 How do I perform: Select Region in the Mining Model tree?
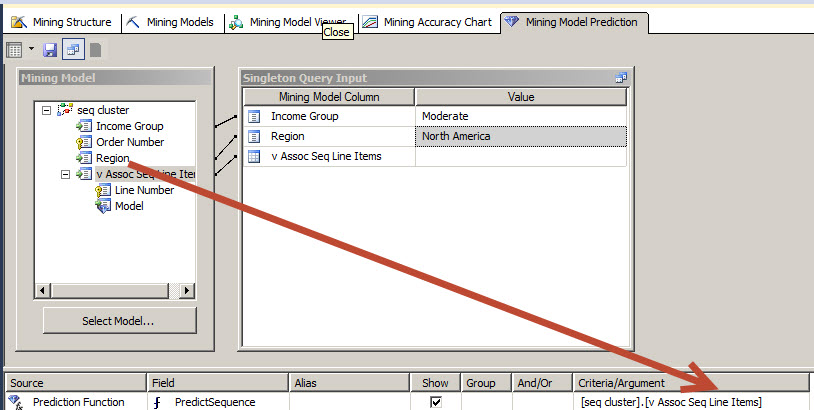(112, 158)
